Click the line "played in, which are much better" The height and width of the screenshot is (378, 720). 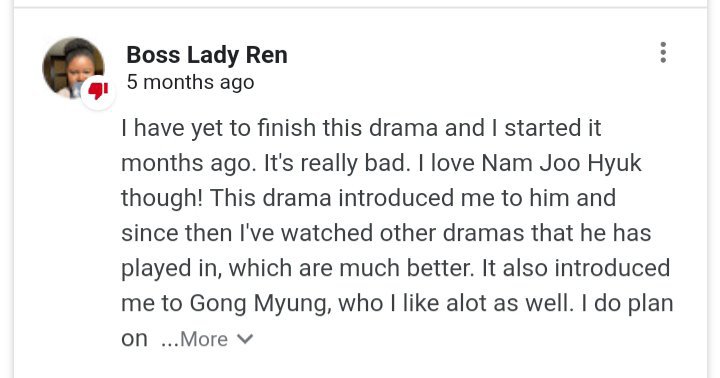[297, 269]
